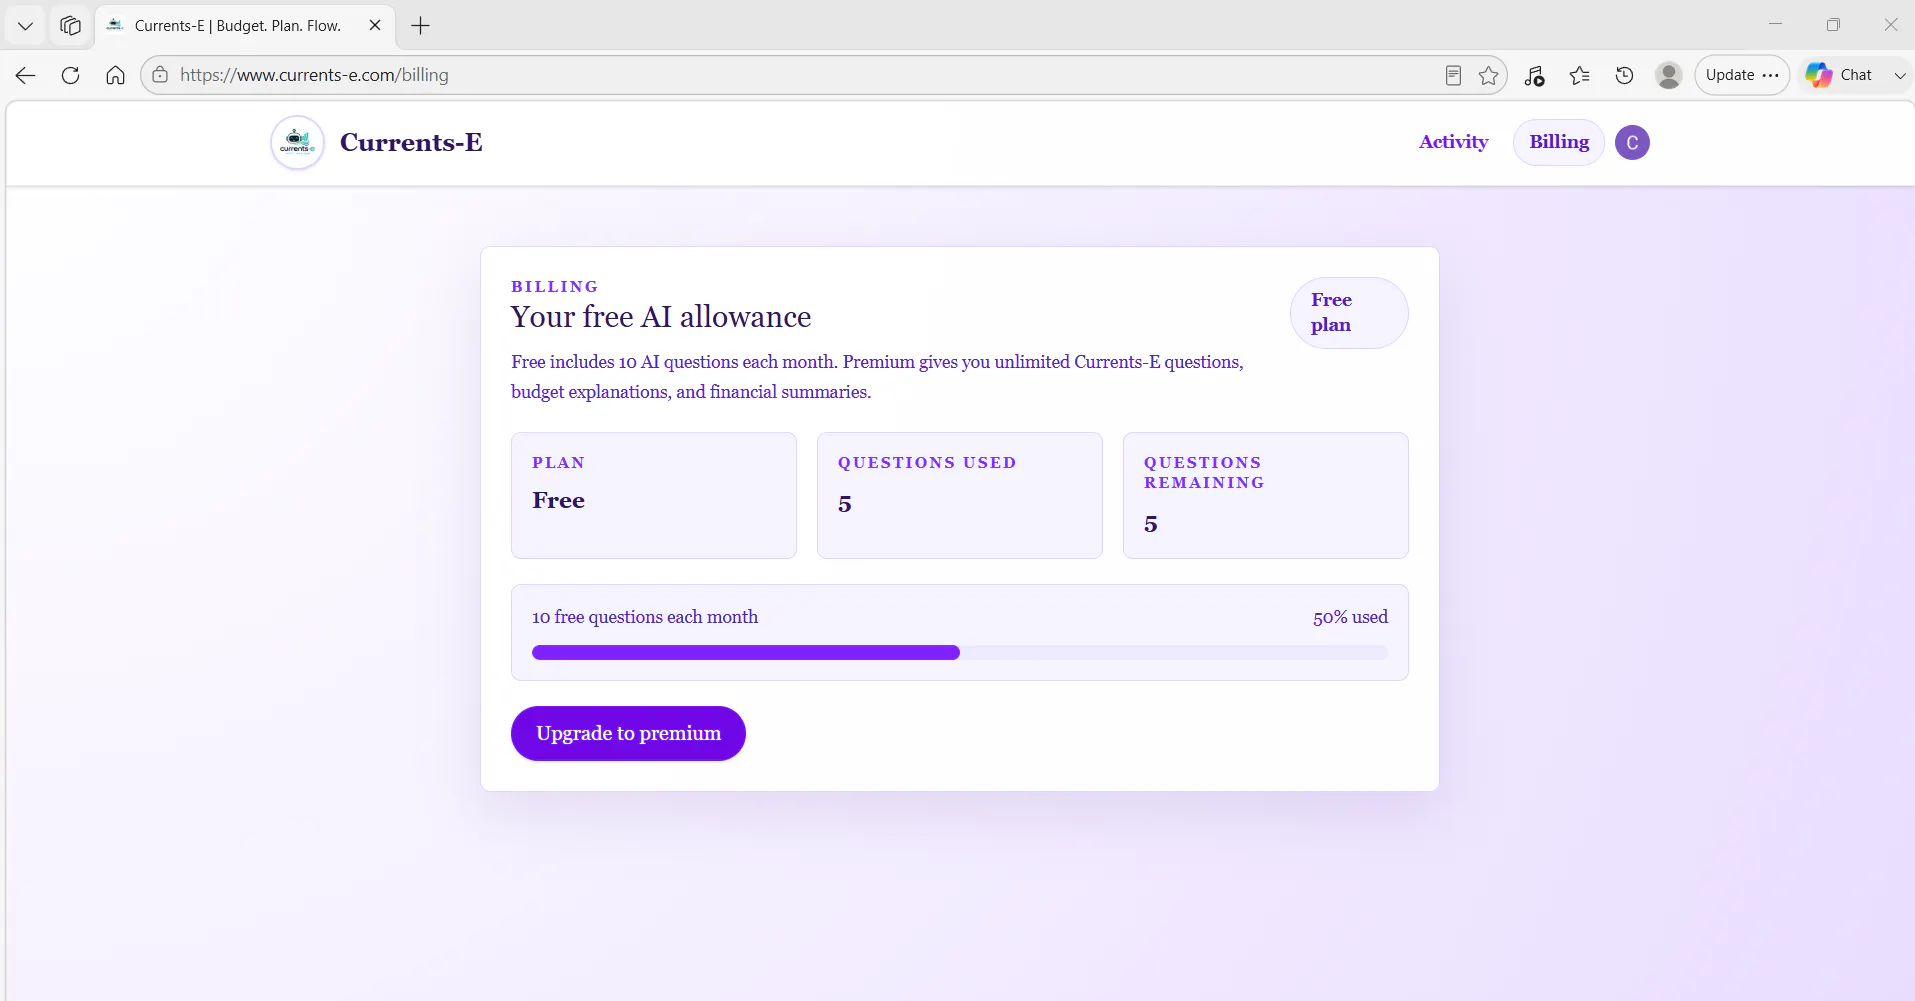Screen dimensions: 1915x1001
Task: Restore down the browser window
Action: pos(1833,25)
